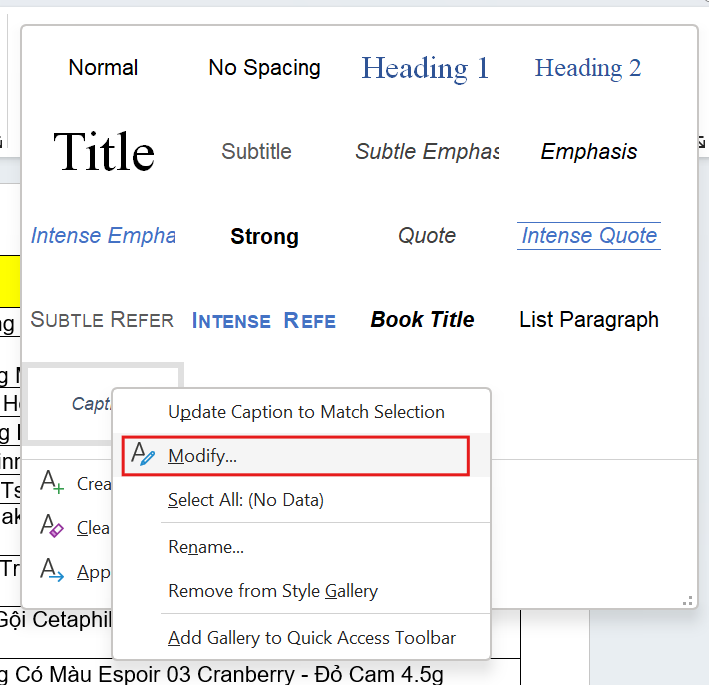
Task: Select the Intense Quote style
Action: click(589, 236)
